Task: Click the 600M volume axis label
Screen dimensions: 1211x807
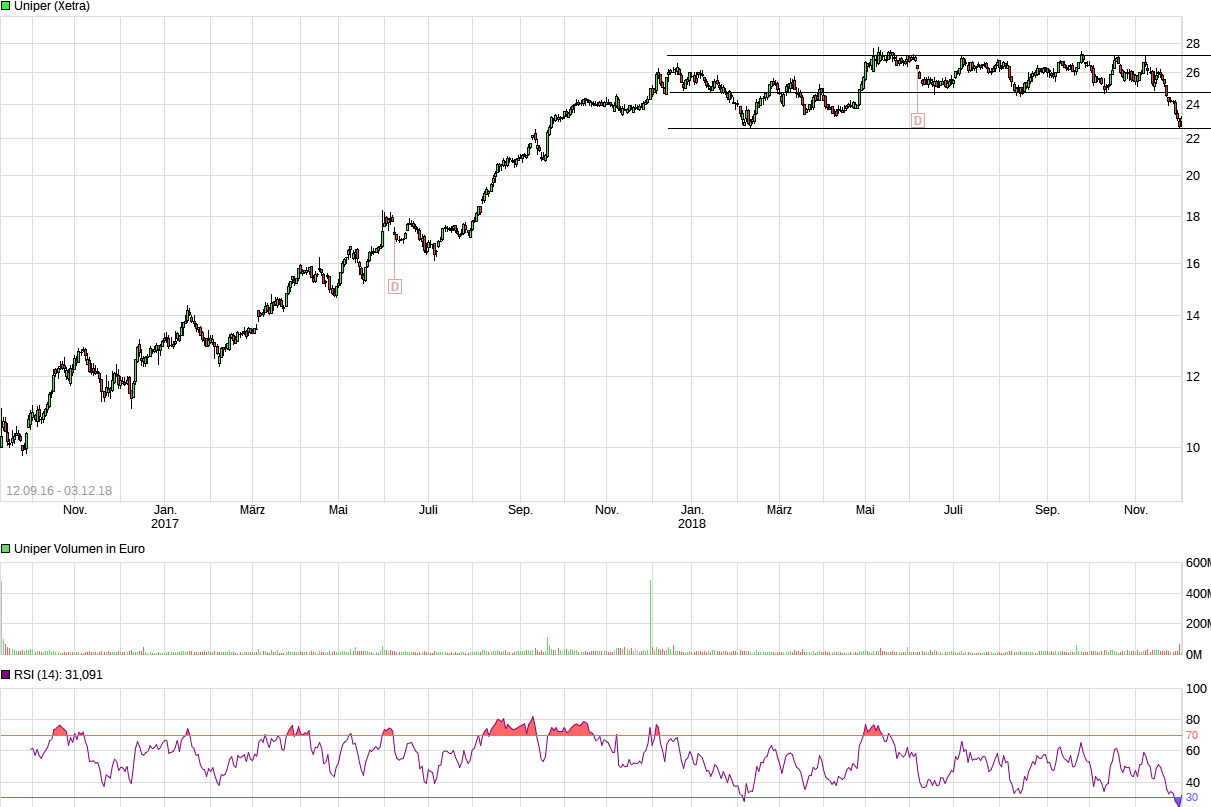Action: (x=1197, y=563)
